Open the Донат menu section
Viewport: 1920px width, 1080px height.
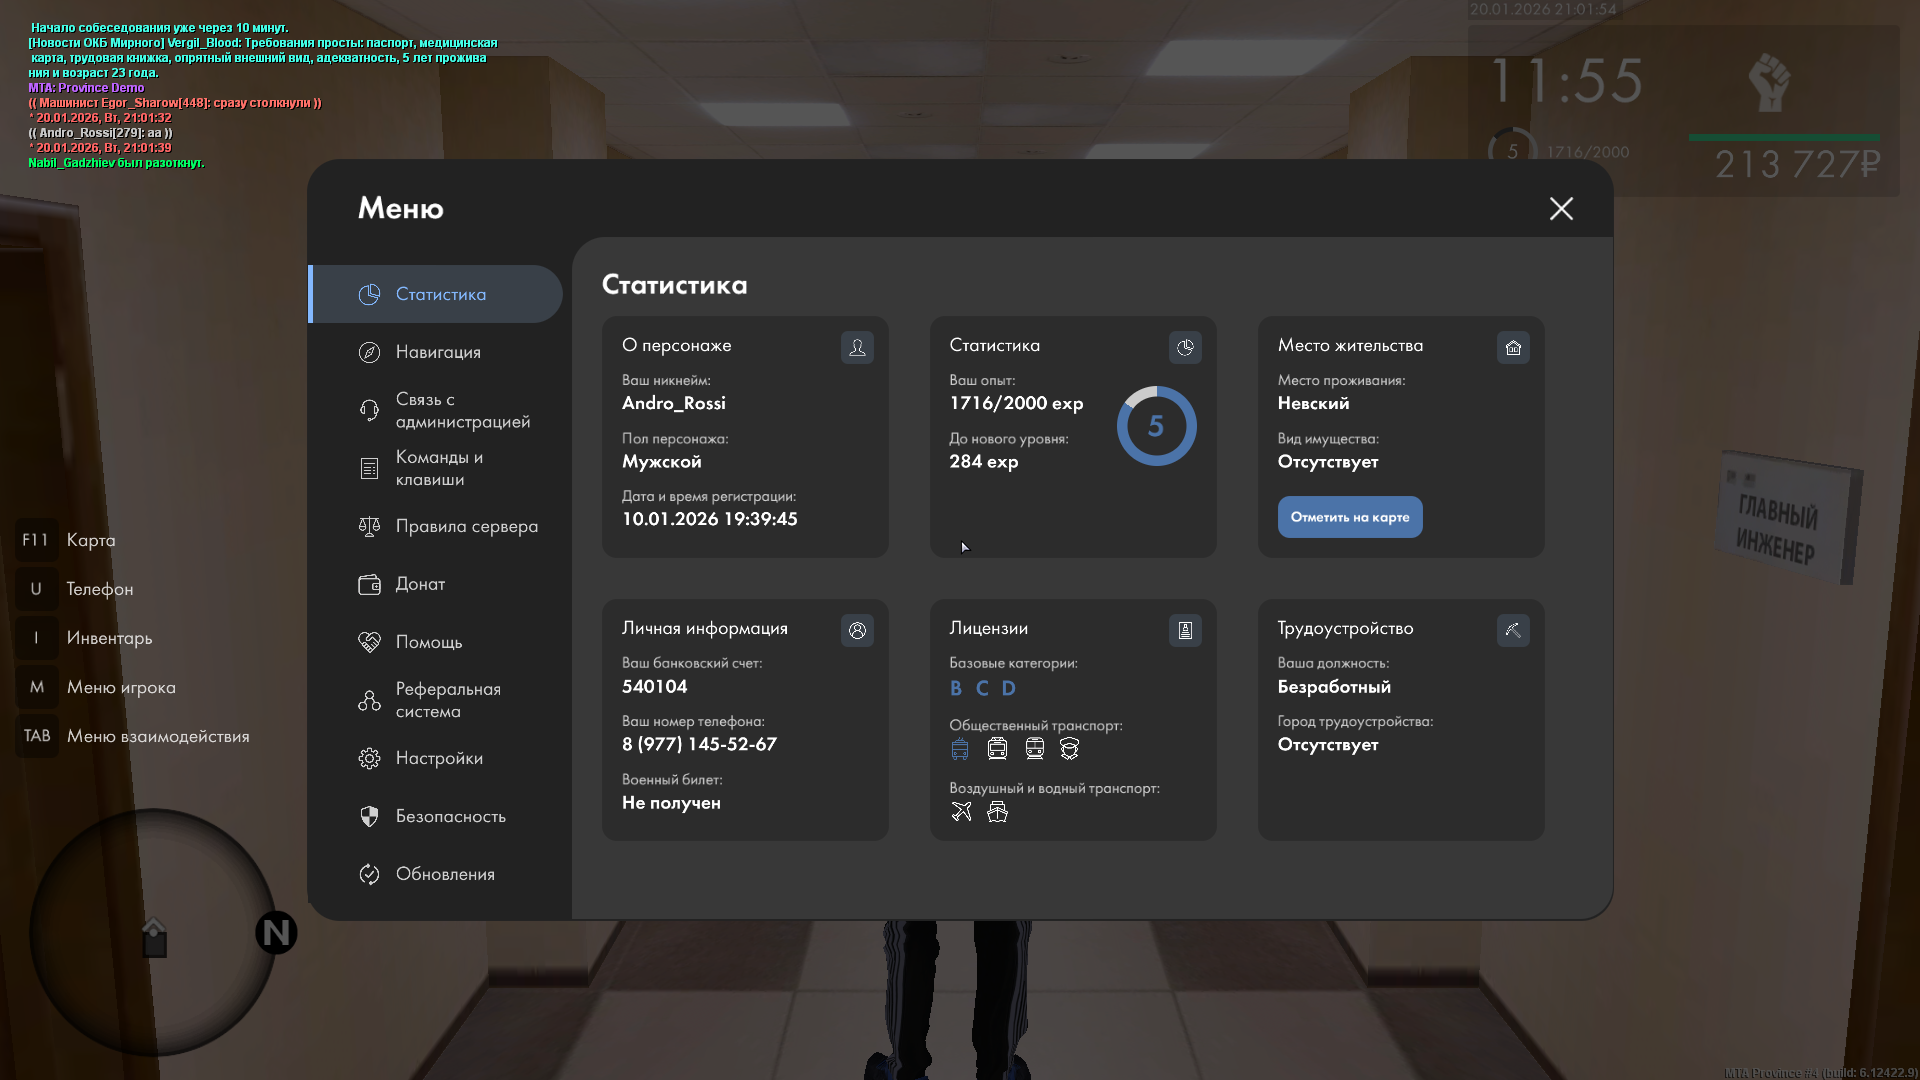pos(420,584)
